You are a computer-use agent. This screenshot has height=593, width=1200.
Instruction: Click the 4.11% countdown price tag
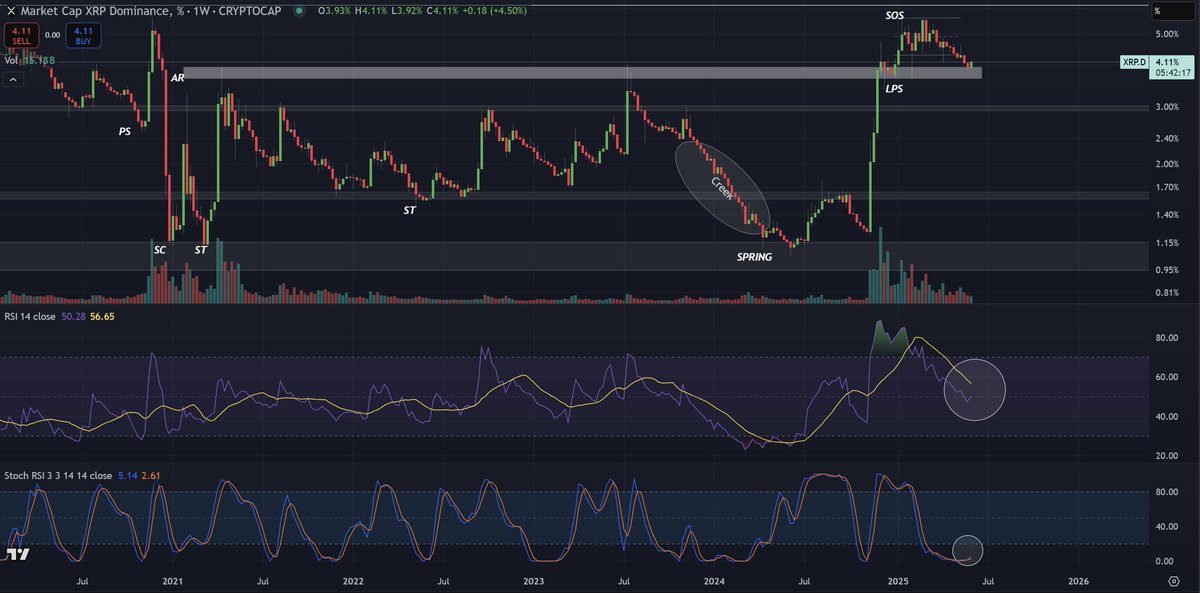[x=1173, y=67]
